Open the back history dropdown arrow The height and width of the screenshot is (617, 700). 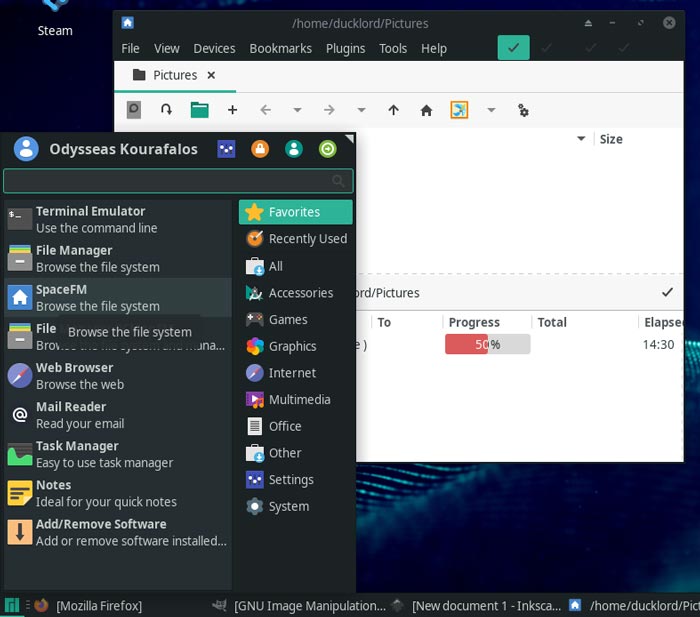[297, 110]
